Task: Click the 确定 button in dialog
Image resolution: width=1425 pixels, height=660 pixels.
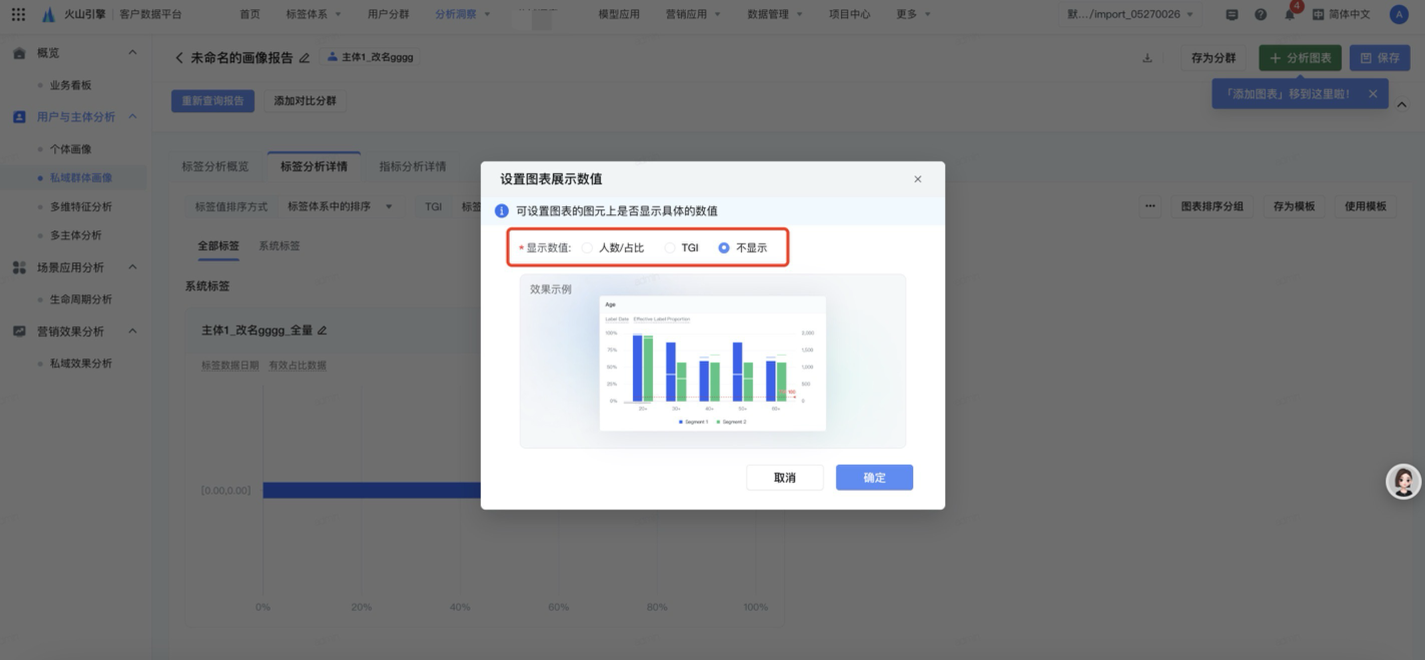Action: (874, 477)
